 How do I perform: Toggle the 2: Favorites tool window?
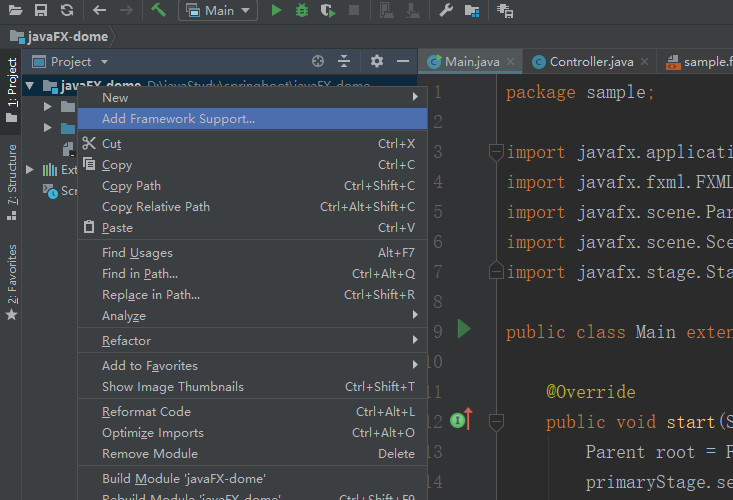(x=11, y=282)
